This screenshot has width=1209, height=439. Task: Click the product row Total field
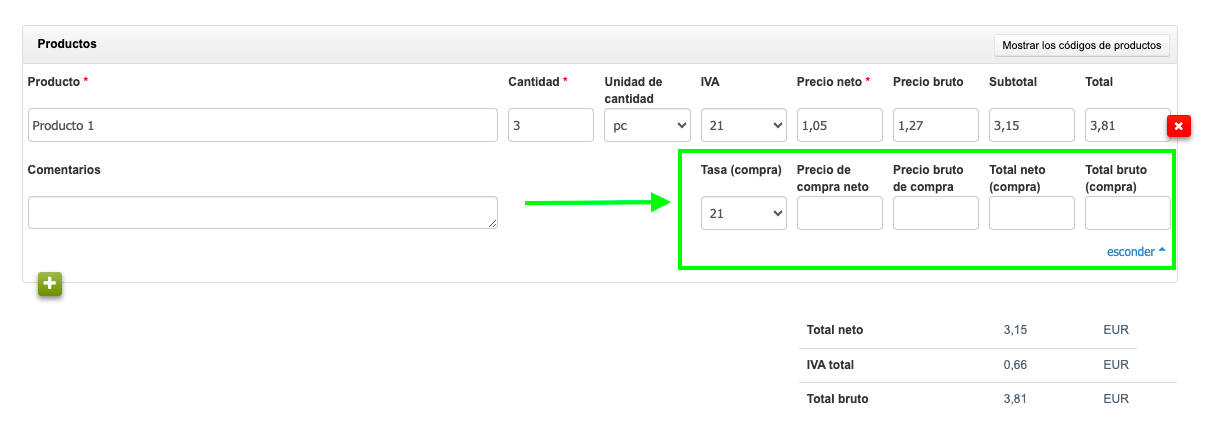pos(1127,126)
